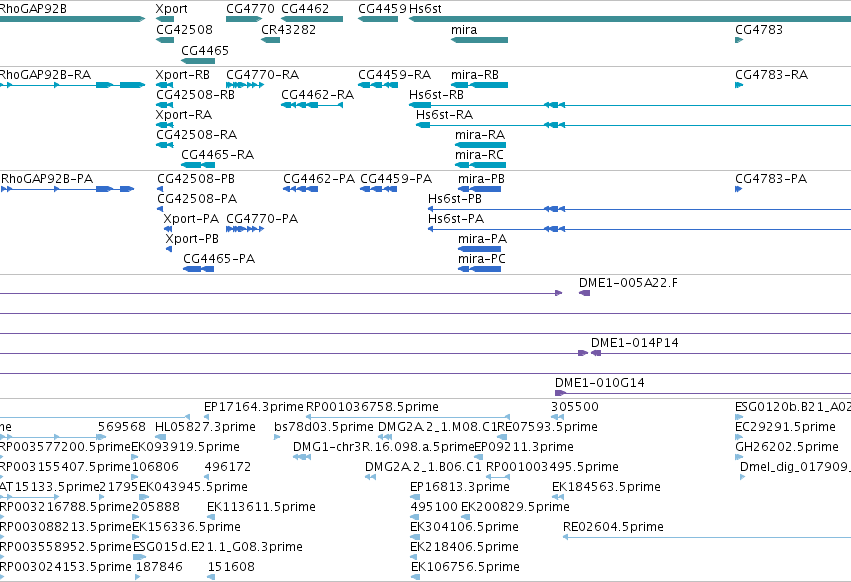The image size is (851, 582).
Task: Click the RhoGAP92B gene label
Action: pyautogui.click(x=33, y=8)
